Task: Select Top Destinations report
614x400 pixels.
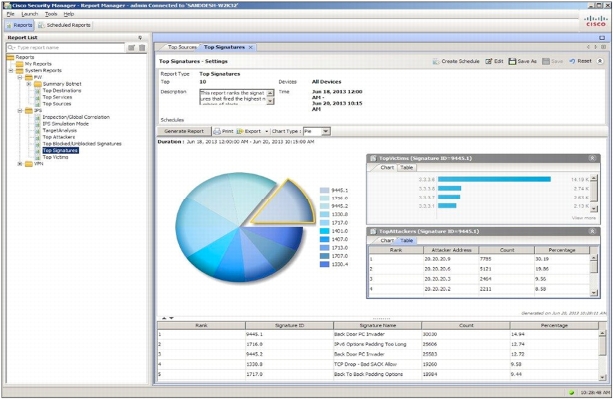Action: 62,90
